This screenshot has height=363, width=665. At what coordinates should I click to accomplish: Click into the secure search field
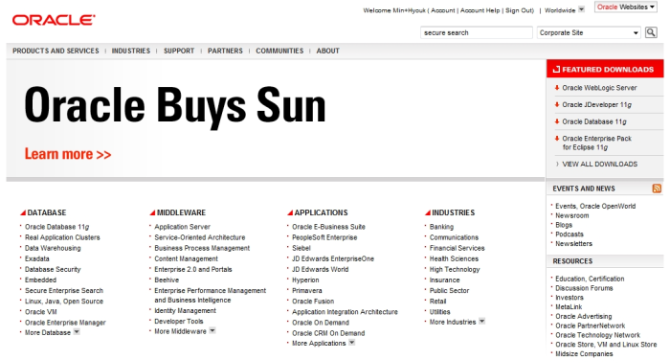(476, 33)
